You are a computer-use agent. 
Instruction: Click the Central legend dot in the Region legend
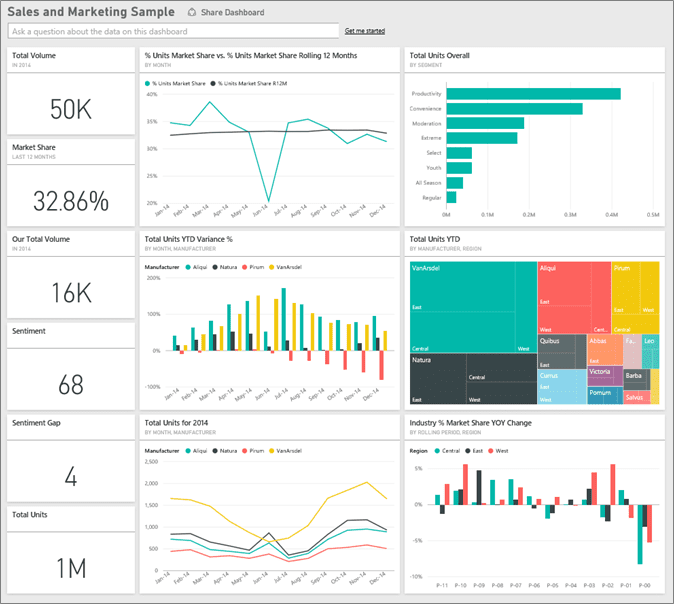coord(437,451)
